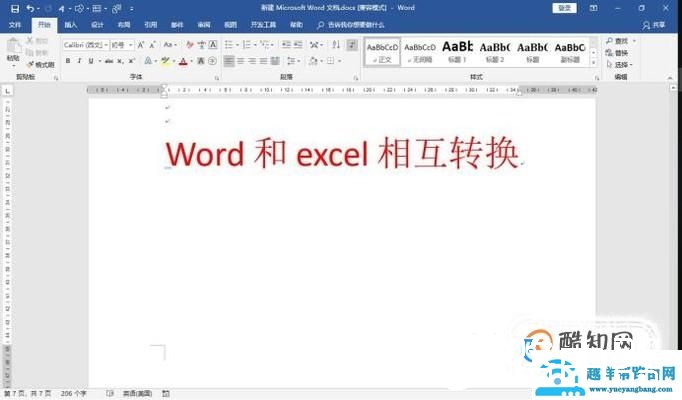Open the borders dropdown arrow

click(x=340, y=61)
